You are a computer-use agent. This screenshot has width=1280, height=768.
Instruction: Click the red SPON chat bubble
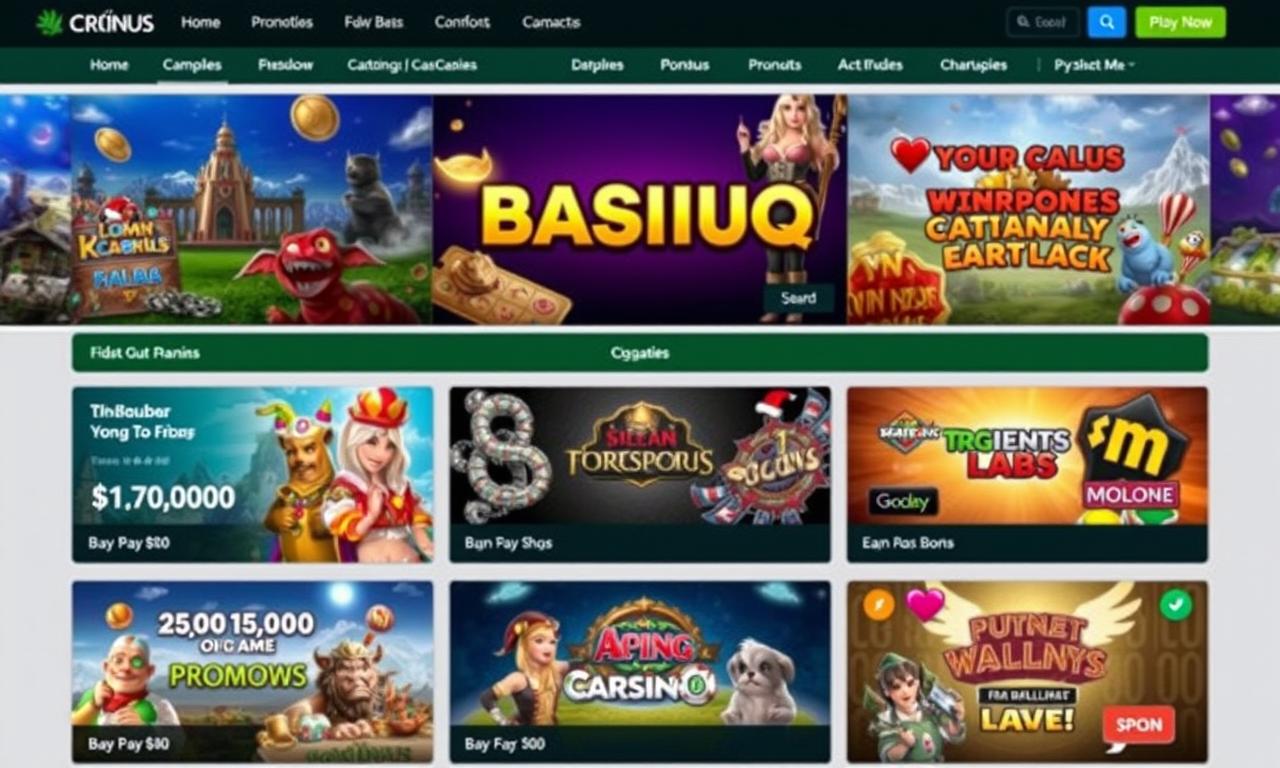(x=1138, y=725)
